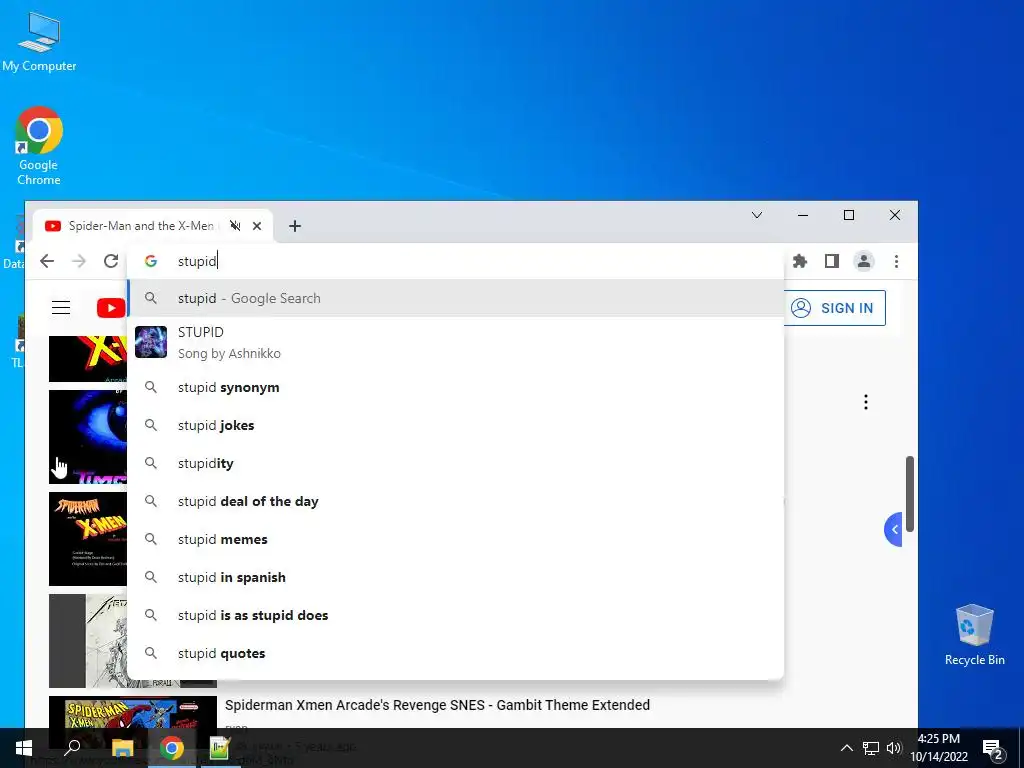The height and width of the screenshot is (768, 1024).
Task: Choose 'stupid - Google Search' suggestion
Action: 456,298
